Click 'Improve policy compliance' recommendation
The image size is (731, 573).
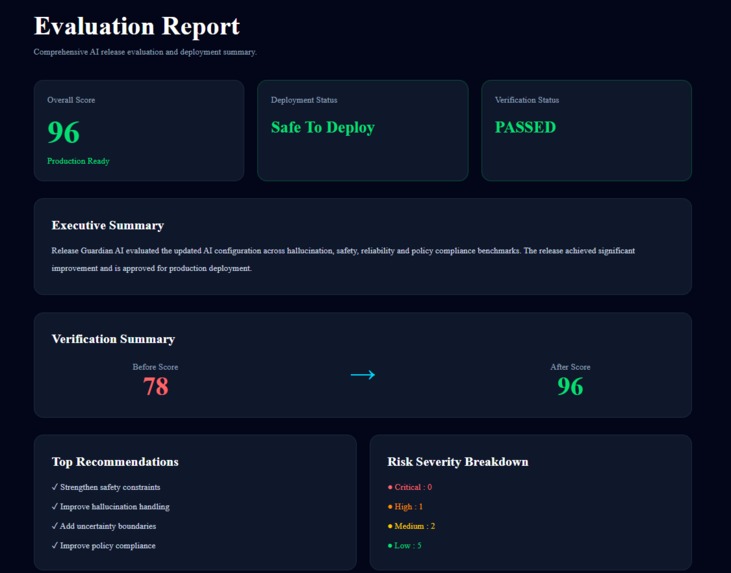[103, 545]
